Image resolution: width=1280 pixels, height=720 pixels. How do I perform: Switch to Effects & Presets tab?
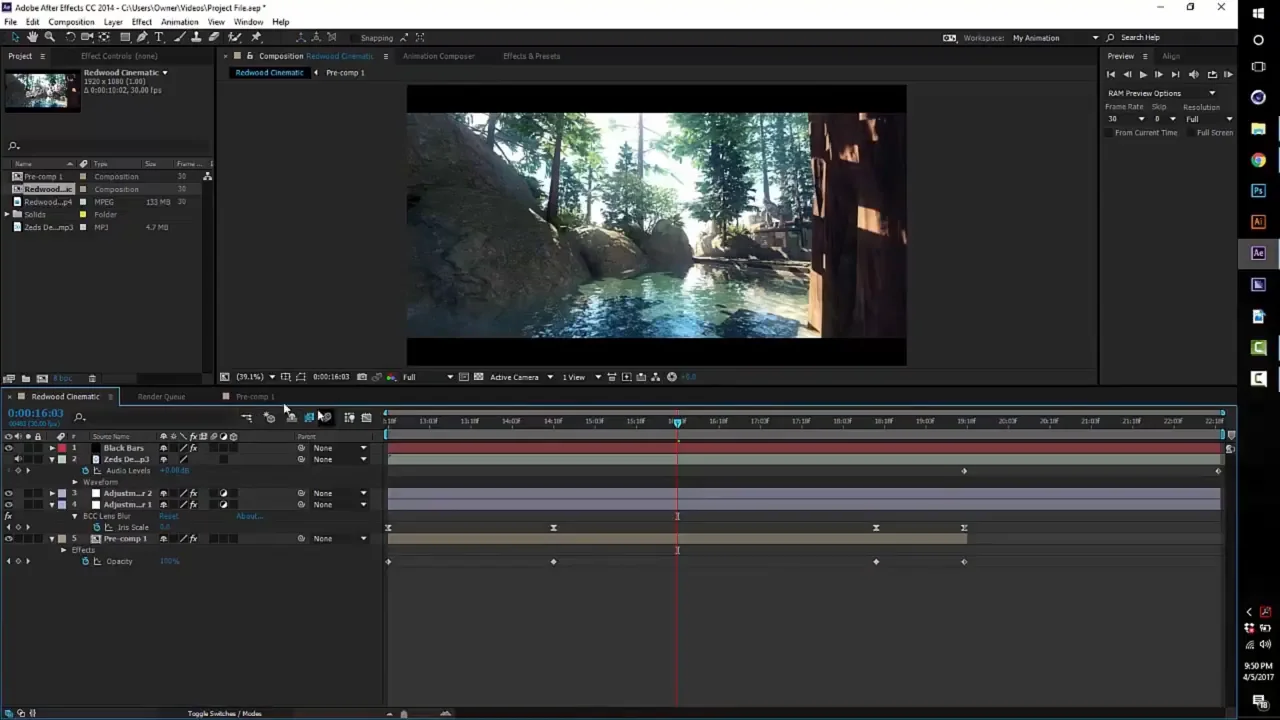[x=531, y=56]
